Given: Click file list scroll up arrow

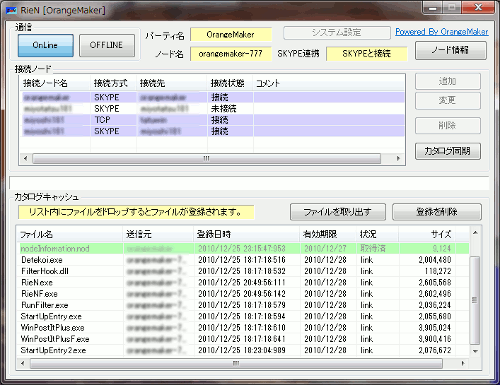Looking at the screenshot, I should pos(475,233).
